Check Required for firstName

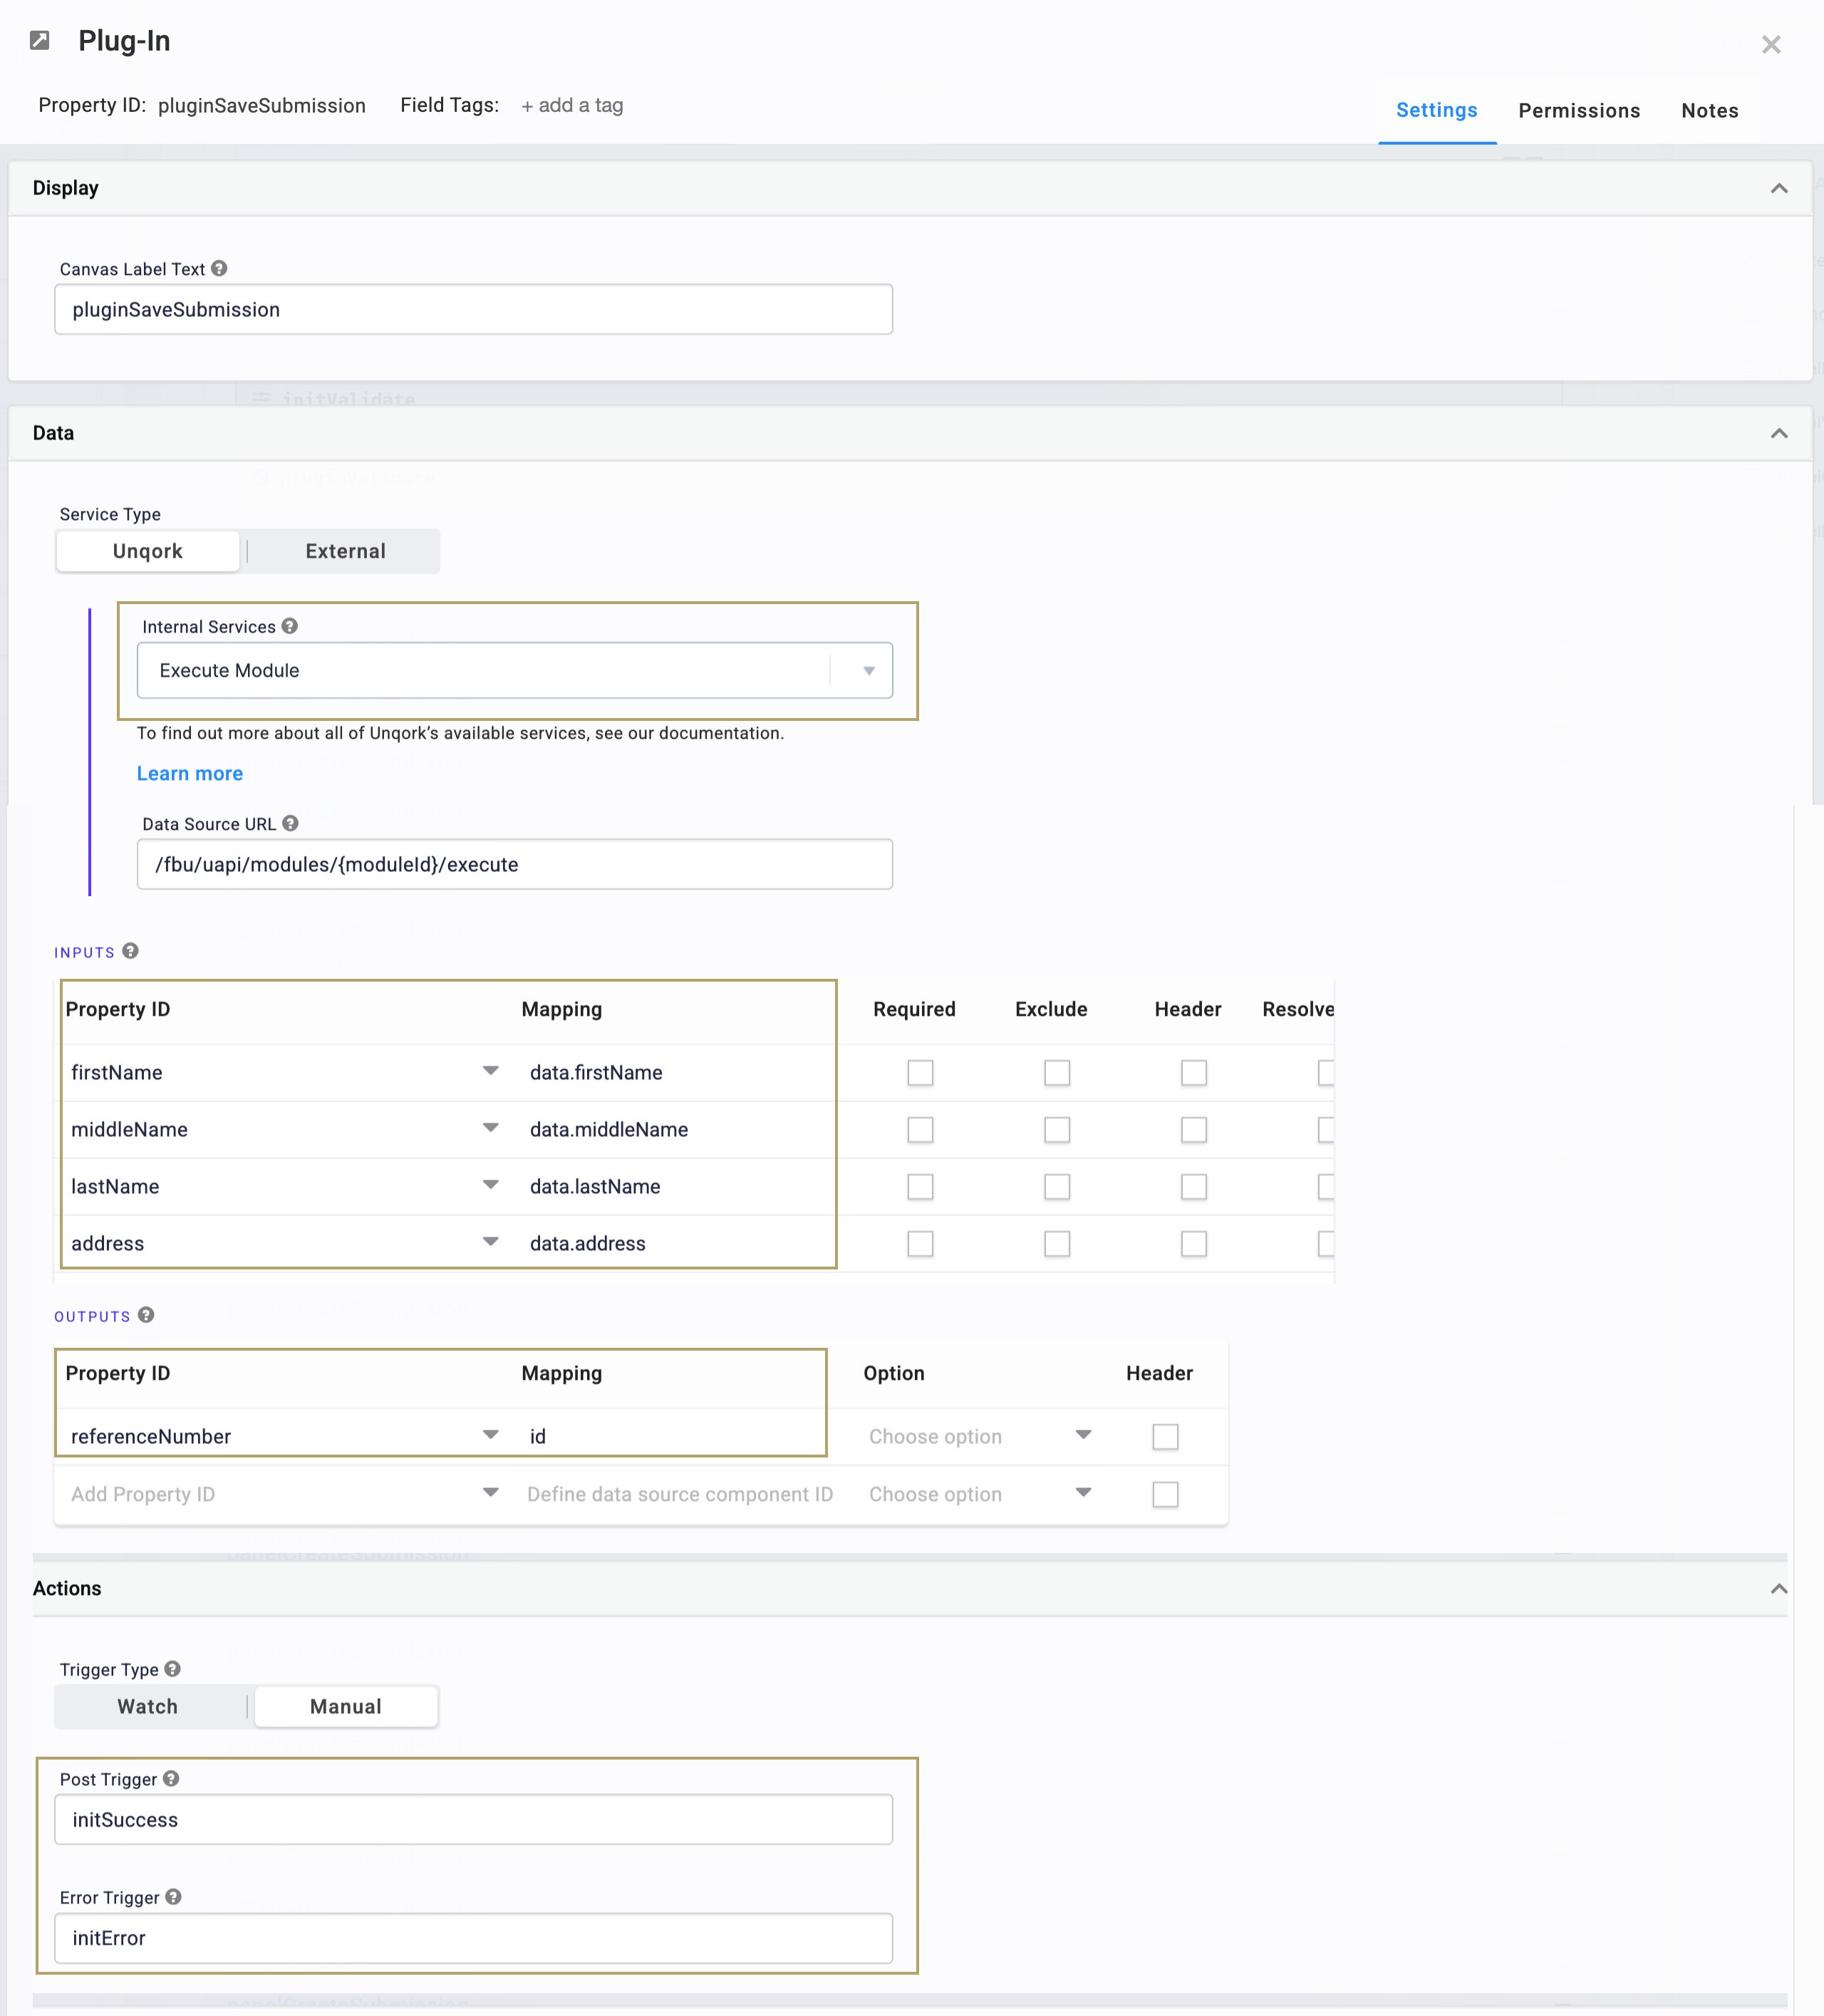[x=920, y=1072]
